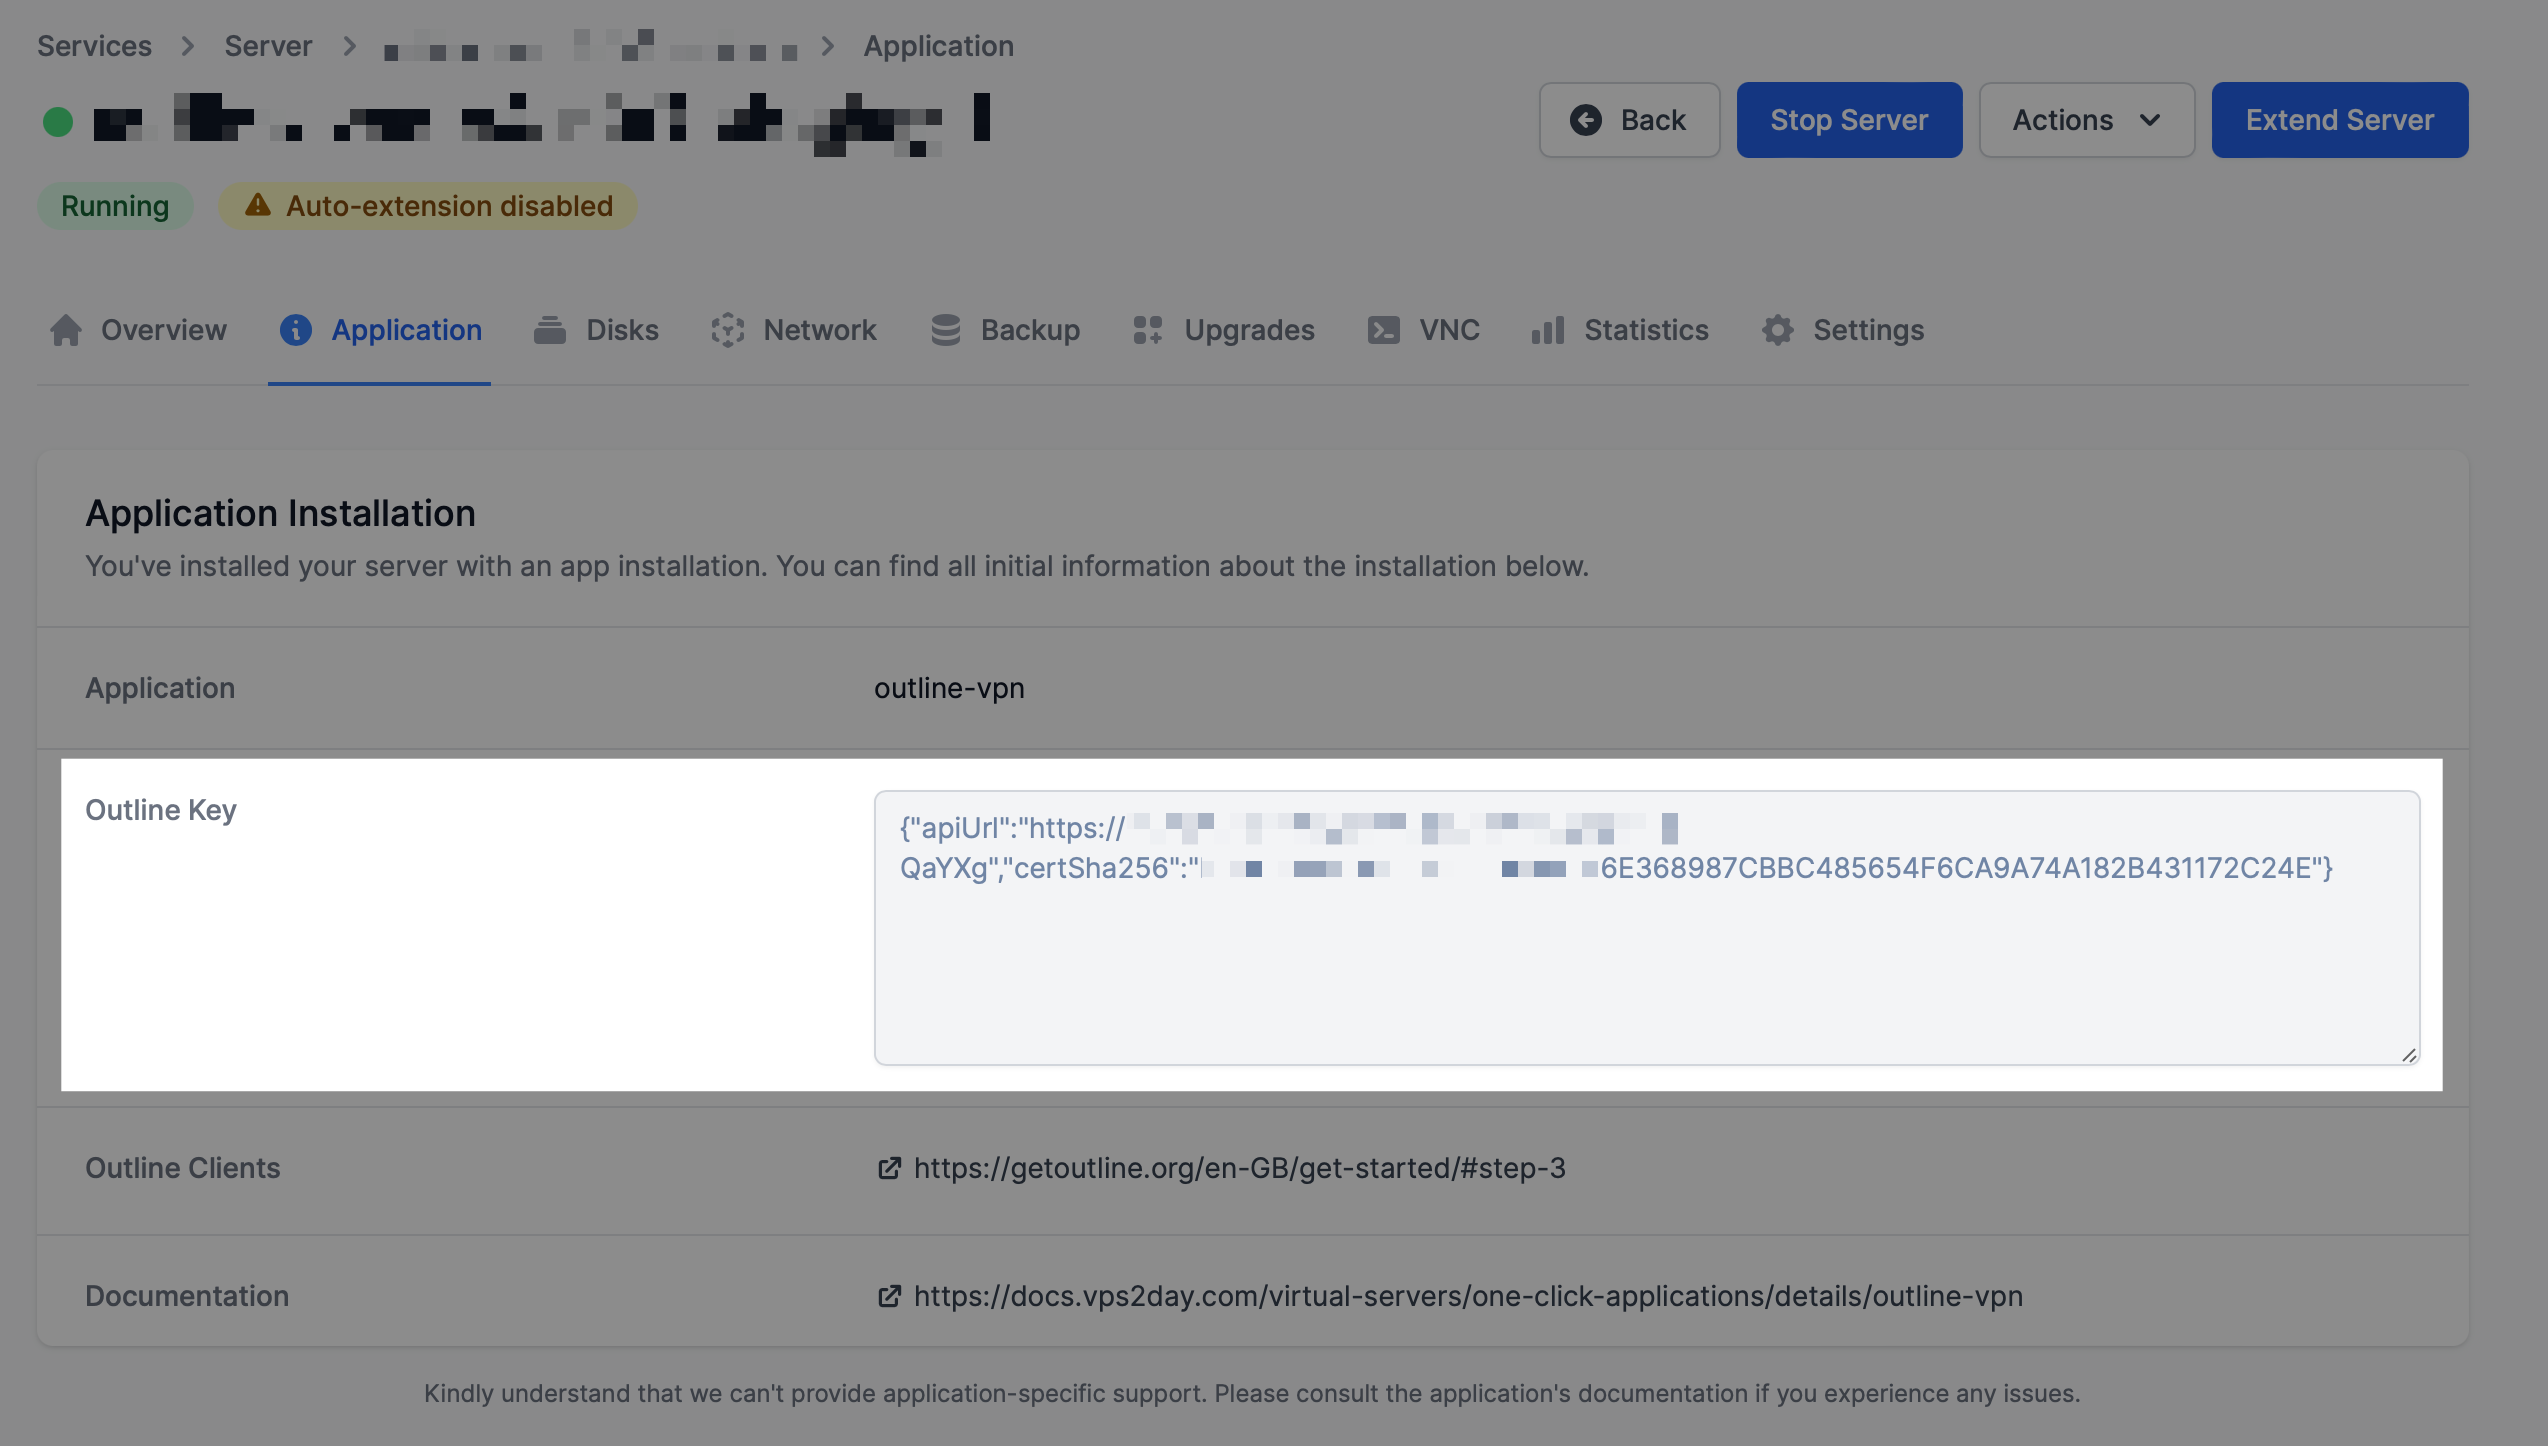Toggle the Auto-extension disabled warning
Screen dimensions: 2548x1446
click(x=429, y=205)
